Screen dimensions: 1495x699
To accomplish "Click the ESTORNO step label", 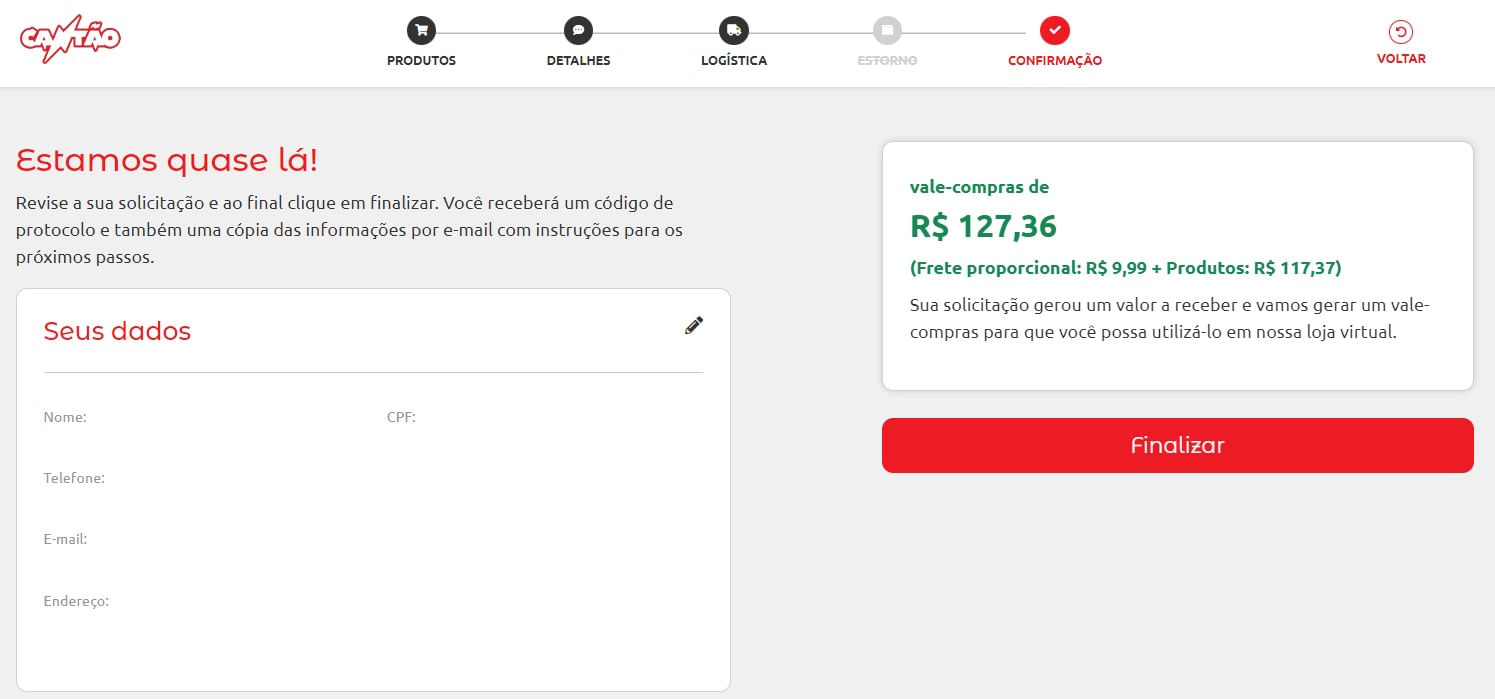I will point(887,60).
